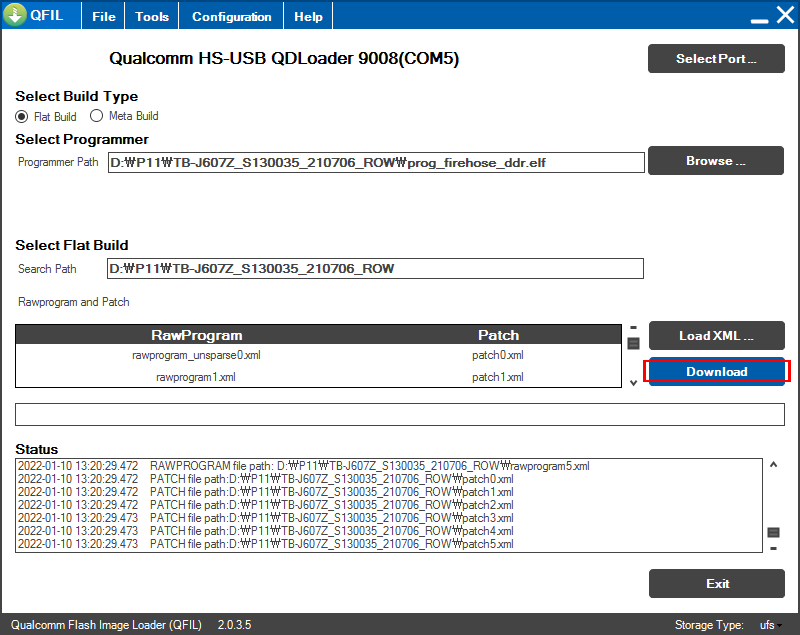Open the Configuration menu
800x635 pixels.
point(231,16)
